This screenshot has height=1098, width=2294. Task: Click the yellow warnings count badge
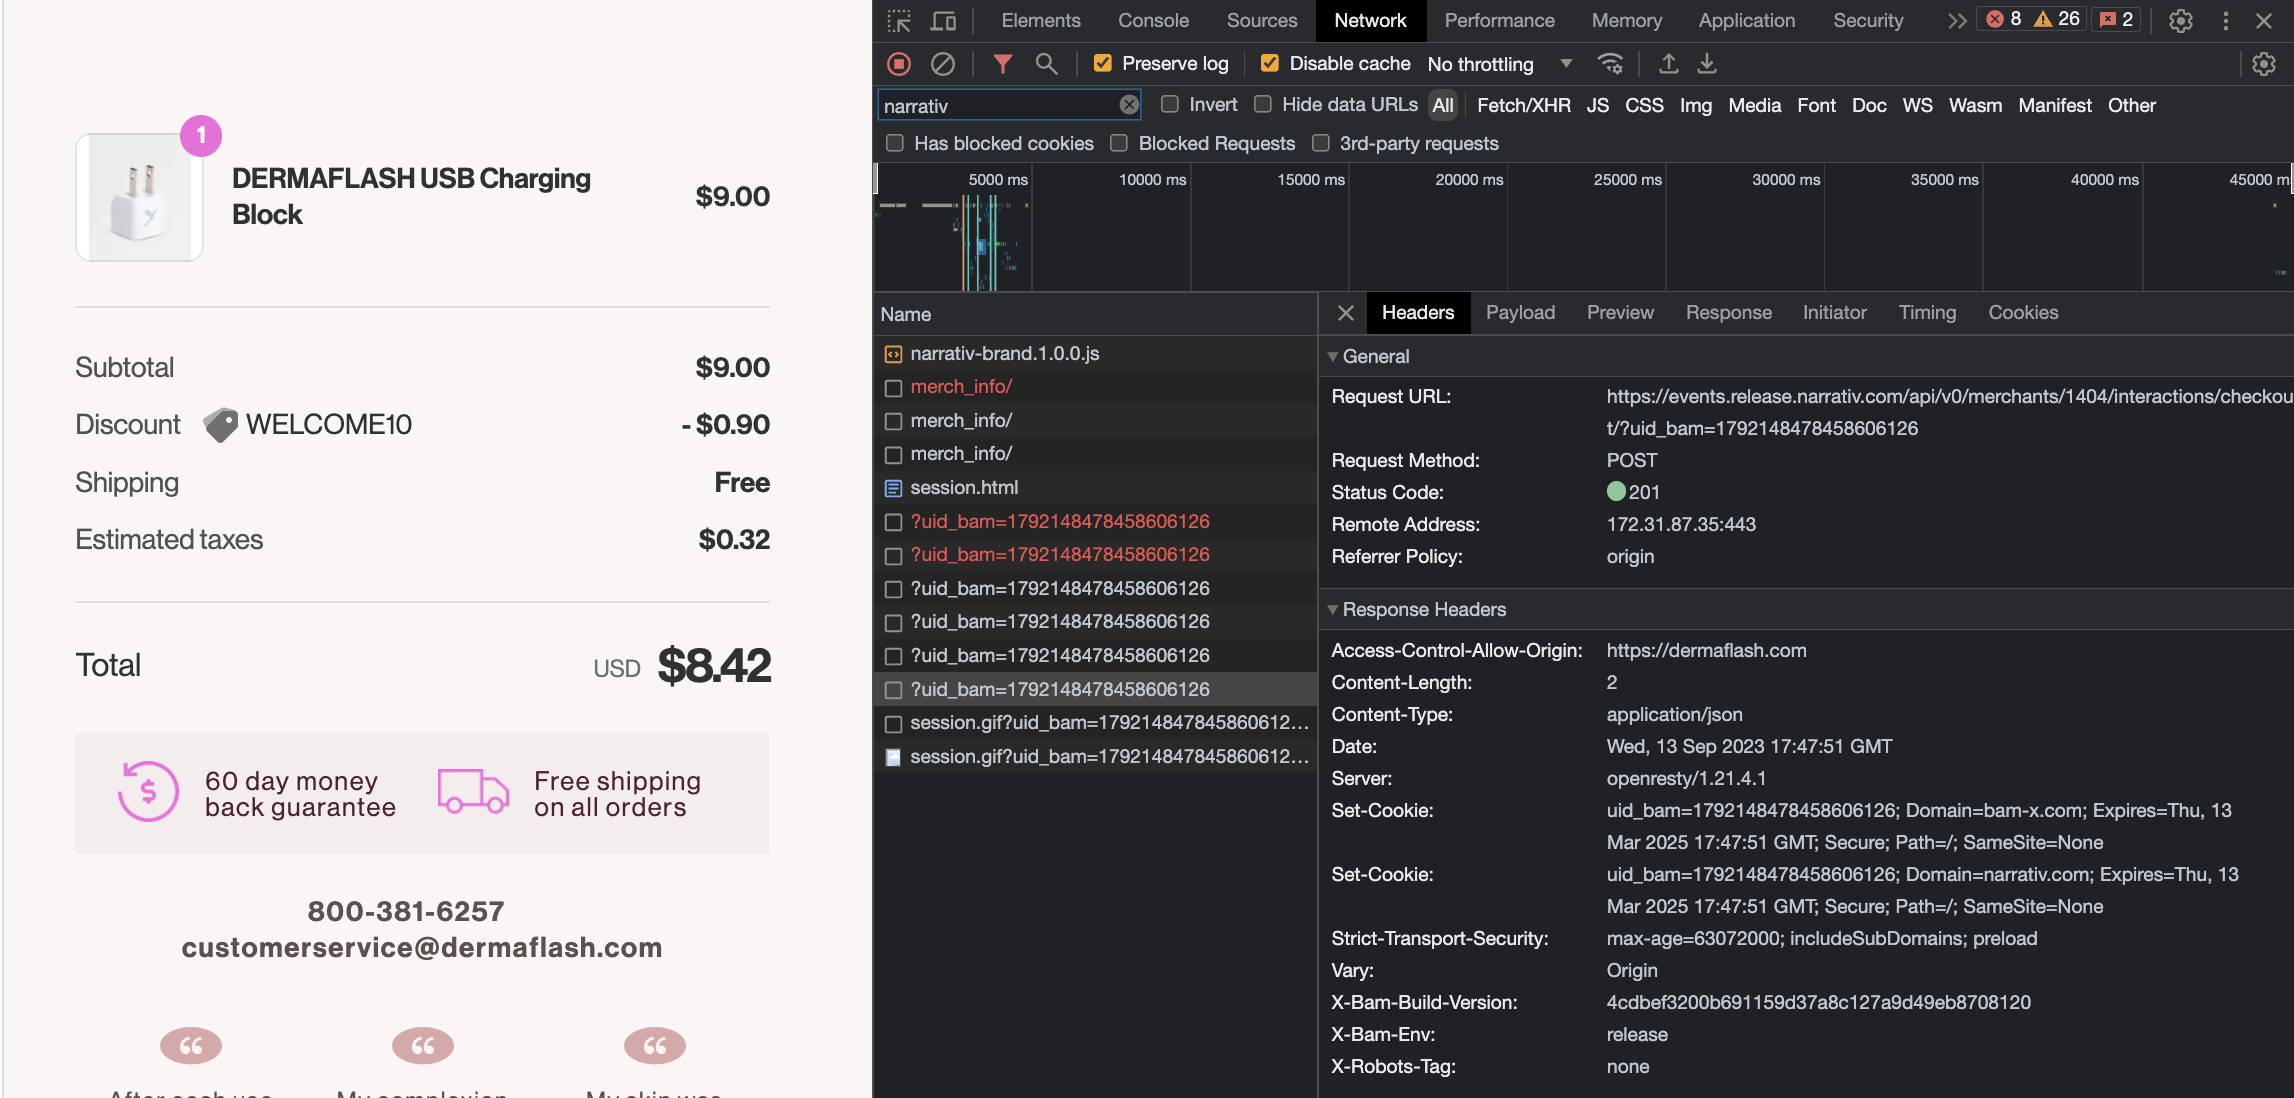point(2057,19)
